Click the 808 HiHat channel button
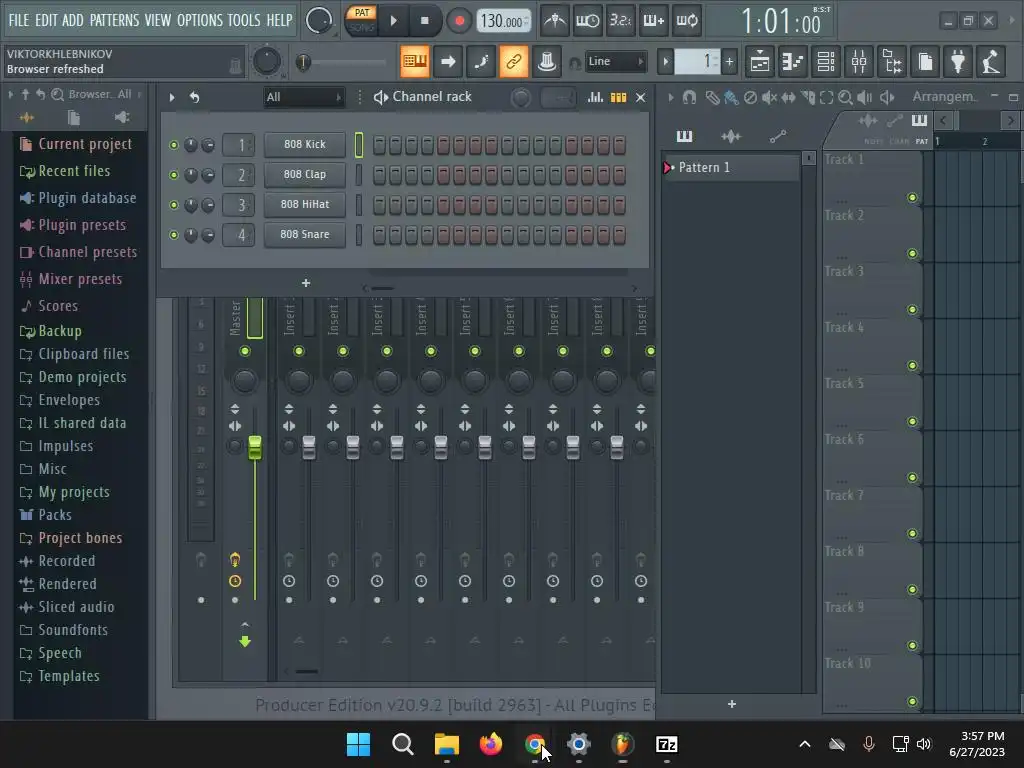This screenshot has height=768, width=1024. click(305, 204)
